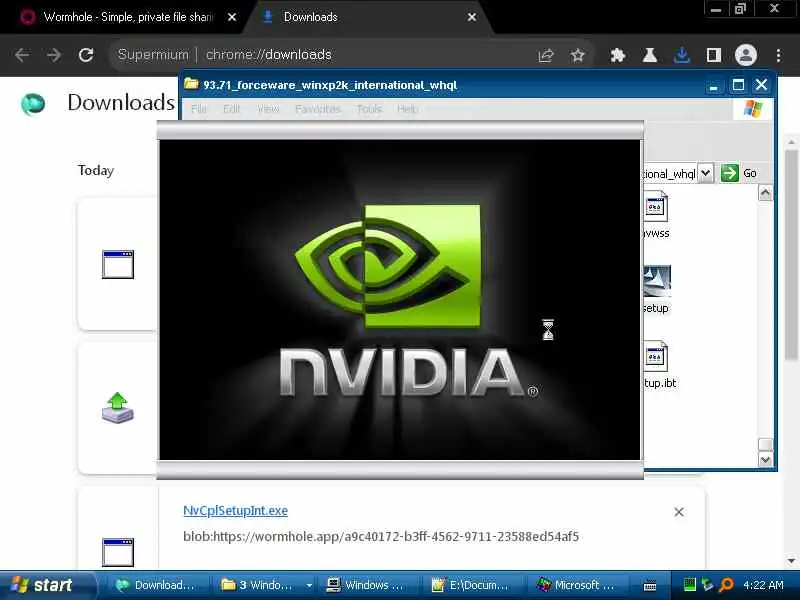Open the NvCplSetupInt.exe download link
Screen dimensions: 800x600
coord(235,510)
